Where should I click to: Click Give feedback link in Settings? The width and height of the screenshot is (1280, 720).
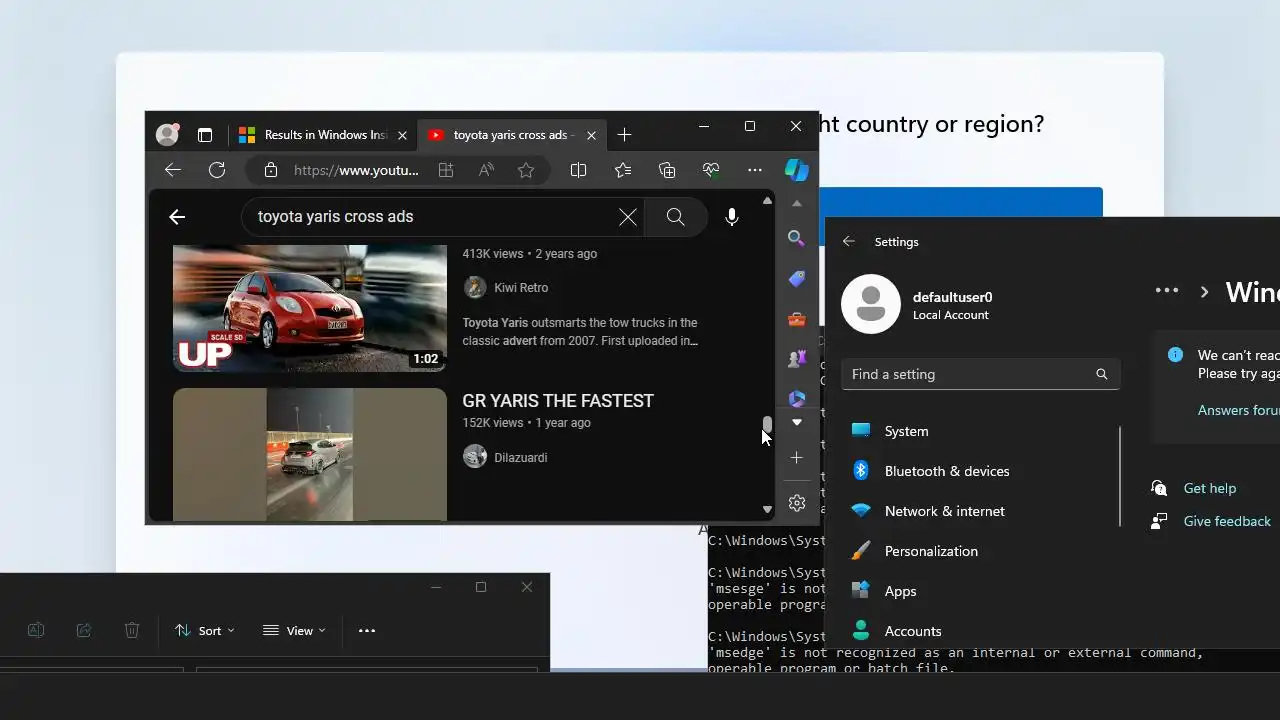tap(1227, 521)
